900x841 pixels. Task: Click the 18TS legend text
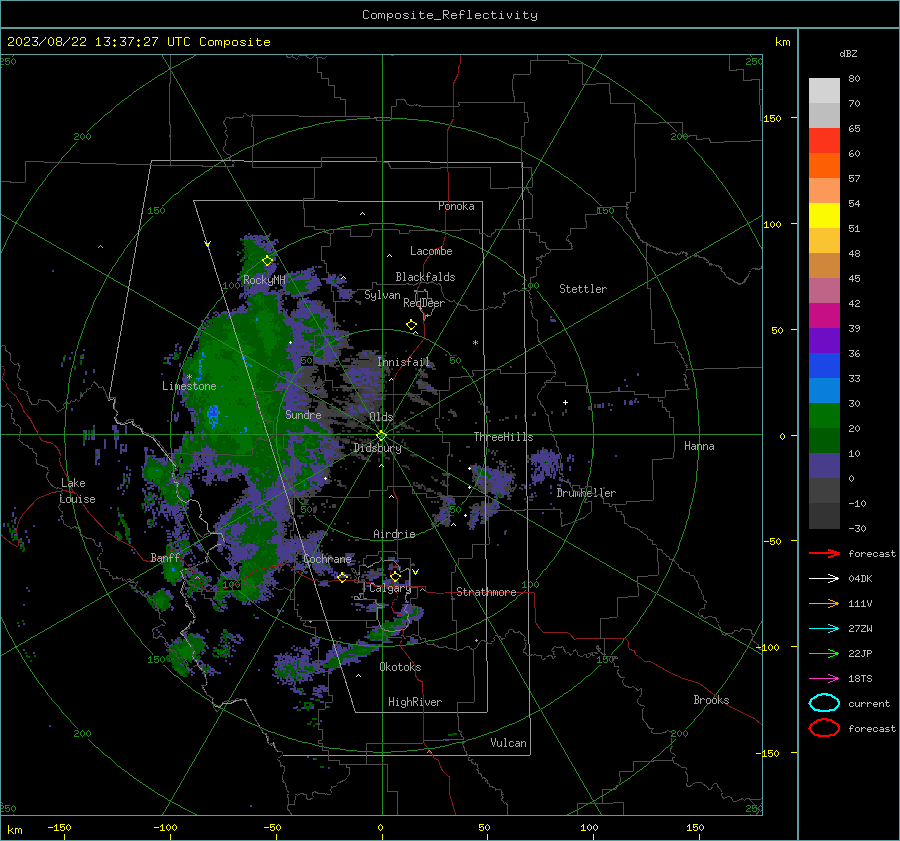point(860,679)
